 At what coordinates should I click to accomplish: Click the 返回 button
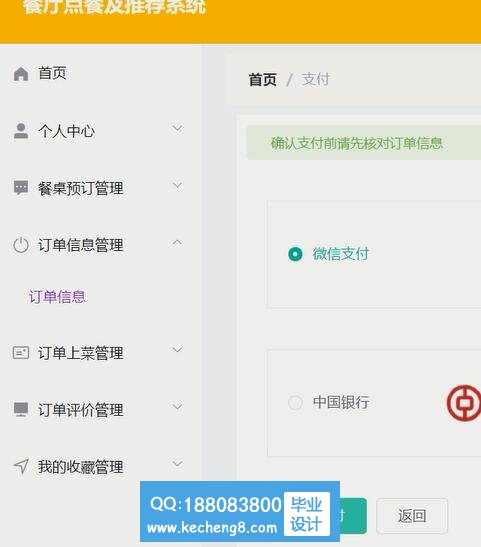coord(412,516)
